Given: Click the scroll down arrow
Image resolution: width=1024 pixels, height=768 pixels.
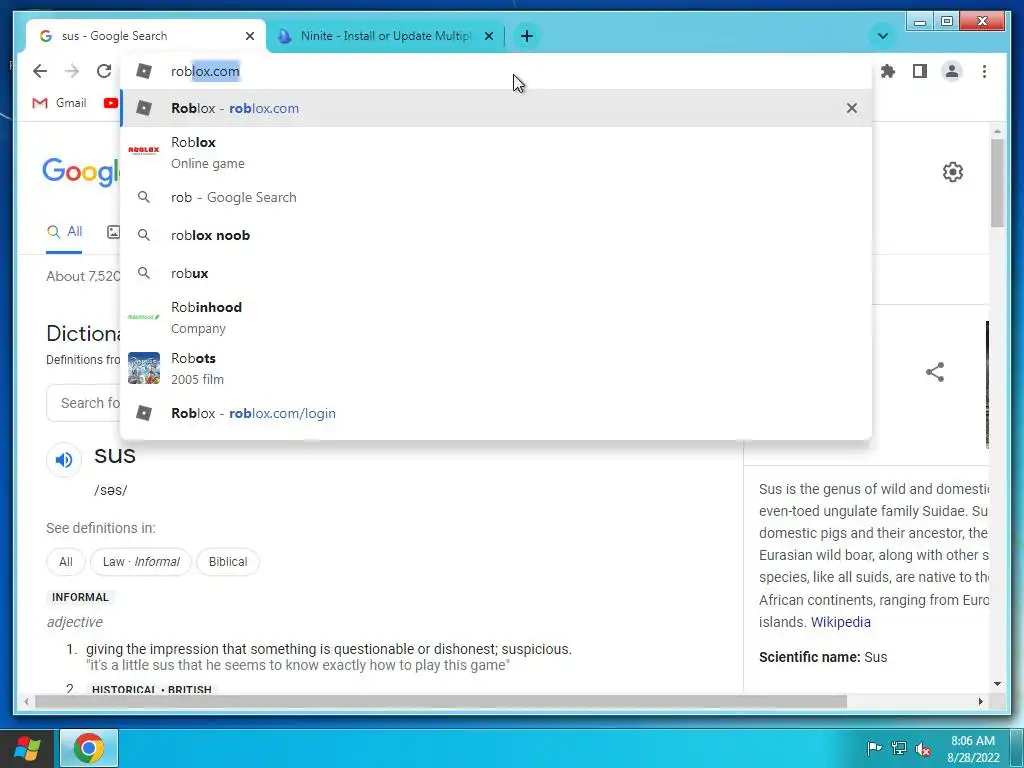Looking at the screenshot, I should click(997, 684).
